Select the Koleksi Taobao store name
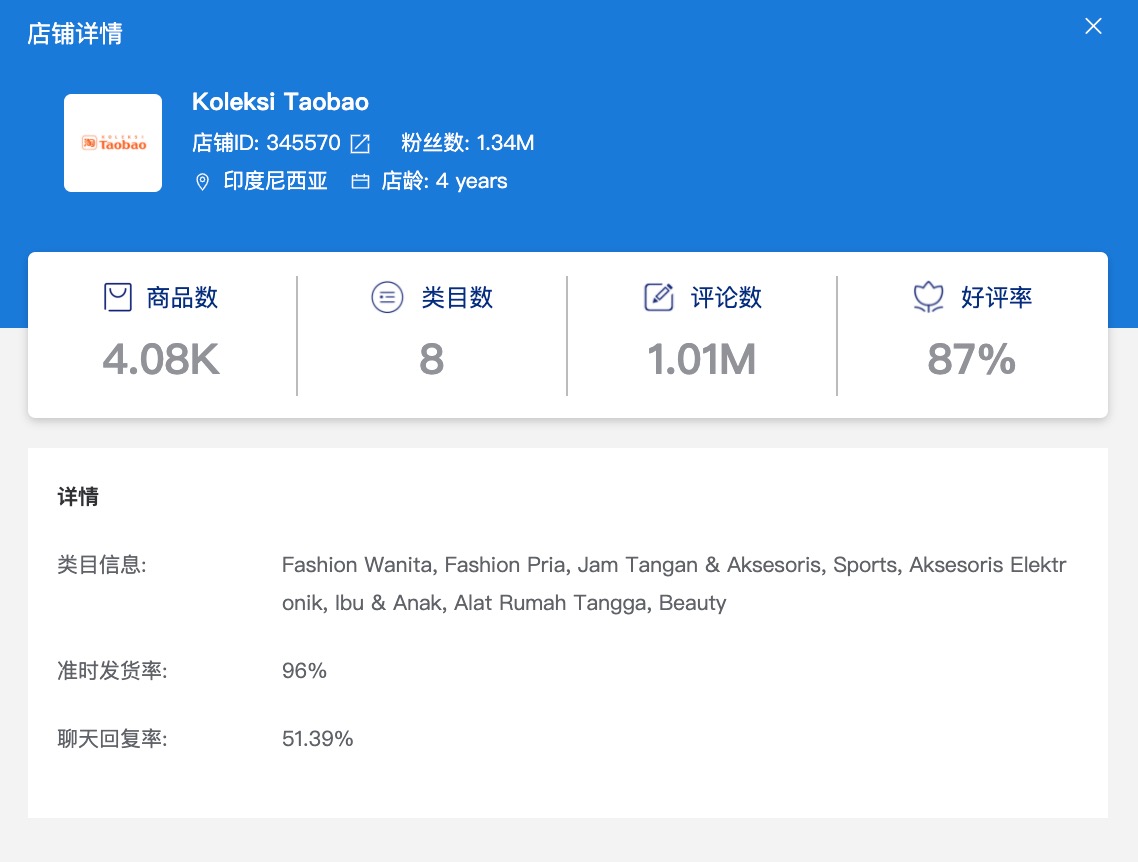The image size is (1138, 862). pos(280,102)
